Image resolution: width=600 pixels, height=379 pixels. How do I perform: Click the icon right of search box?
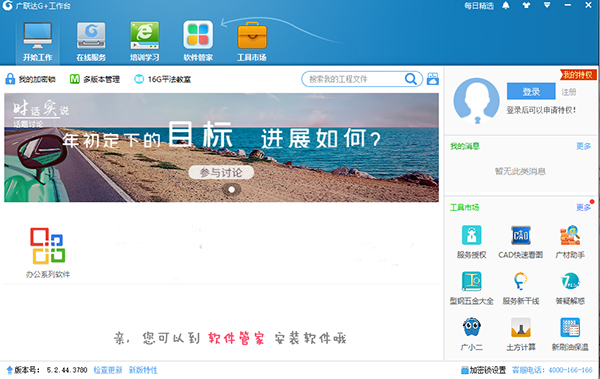[433, 79]
